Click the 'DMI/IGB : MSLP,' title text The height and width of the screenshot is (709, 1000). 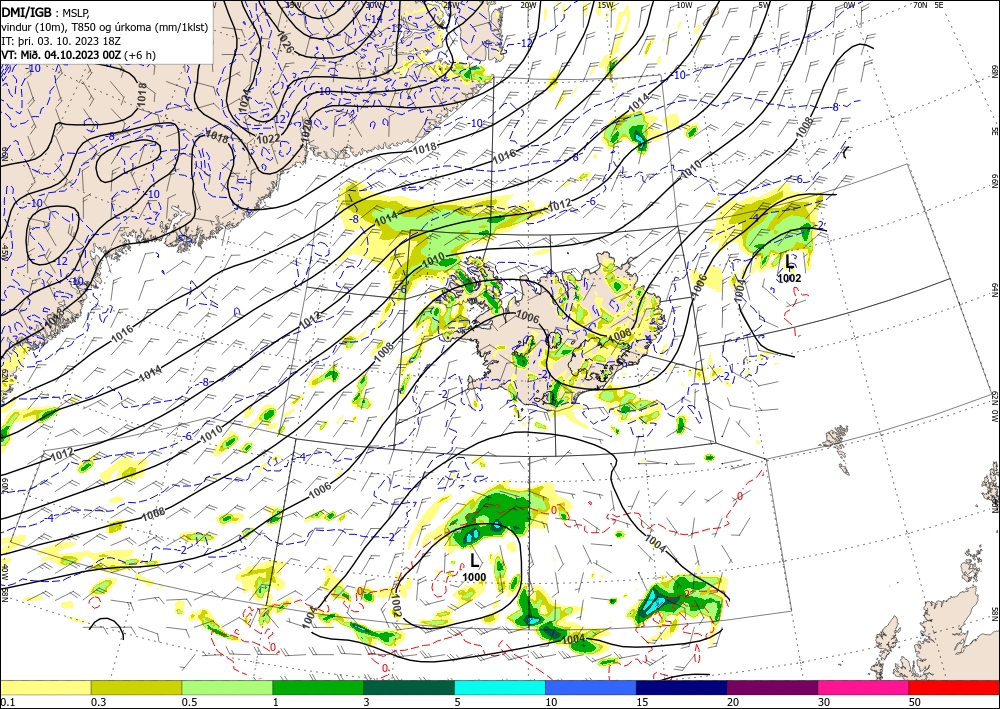[x=46, y=12]
